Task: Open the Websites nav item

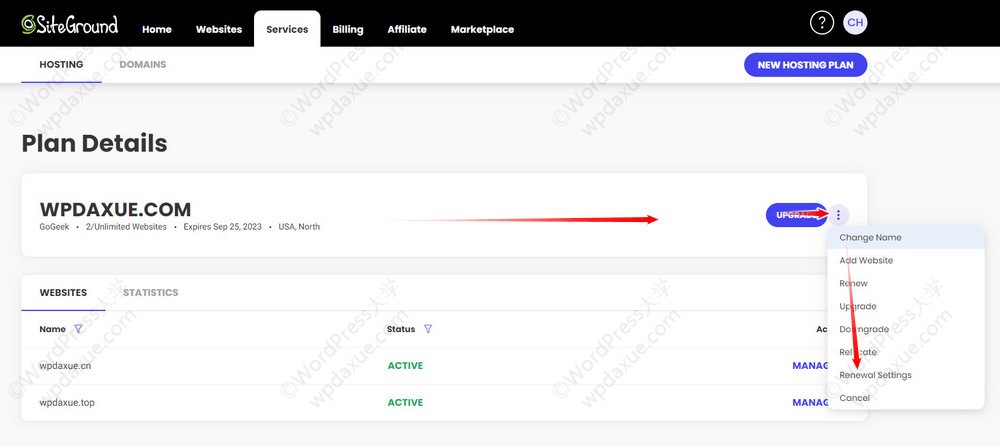Action: pyautogui.click(x=219, y=29)
